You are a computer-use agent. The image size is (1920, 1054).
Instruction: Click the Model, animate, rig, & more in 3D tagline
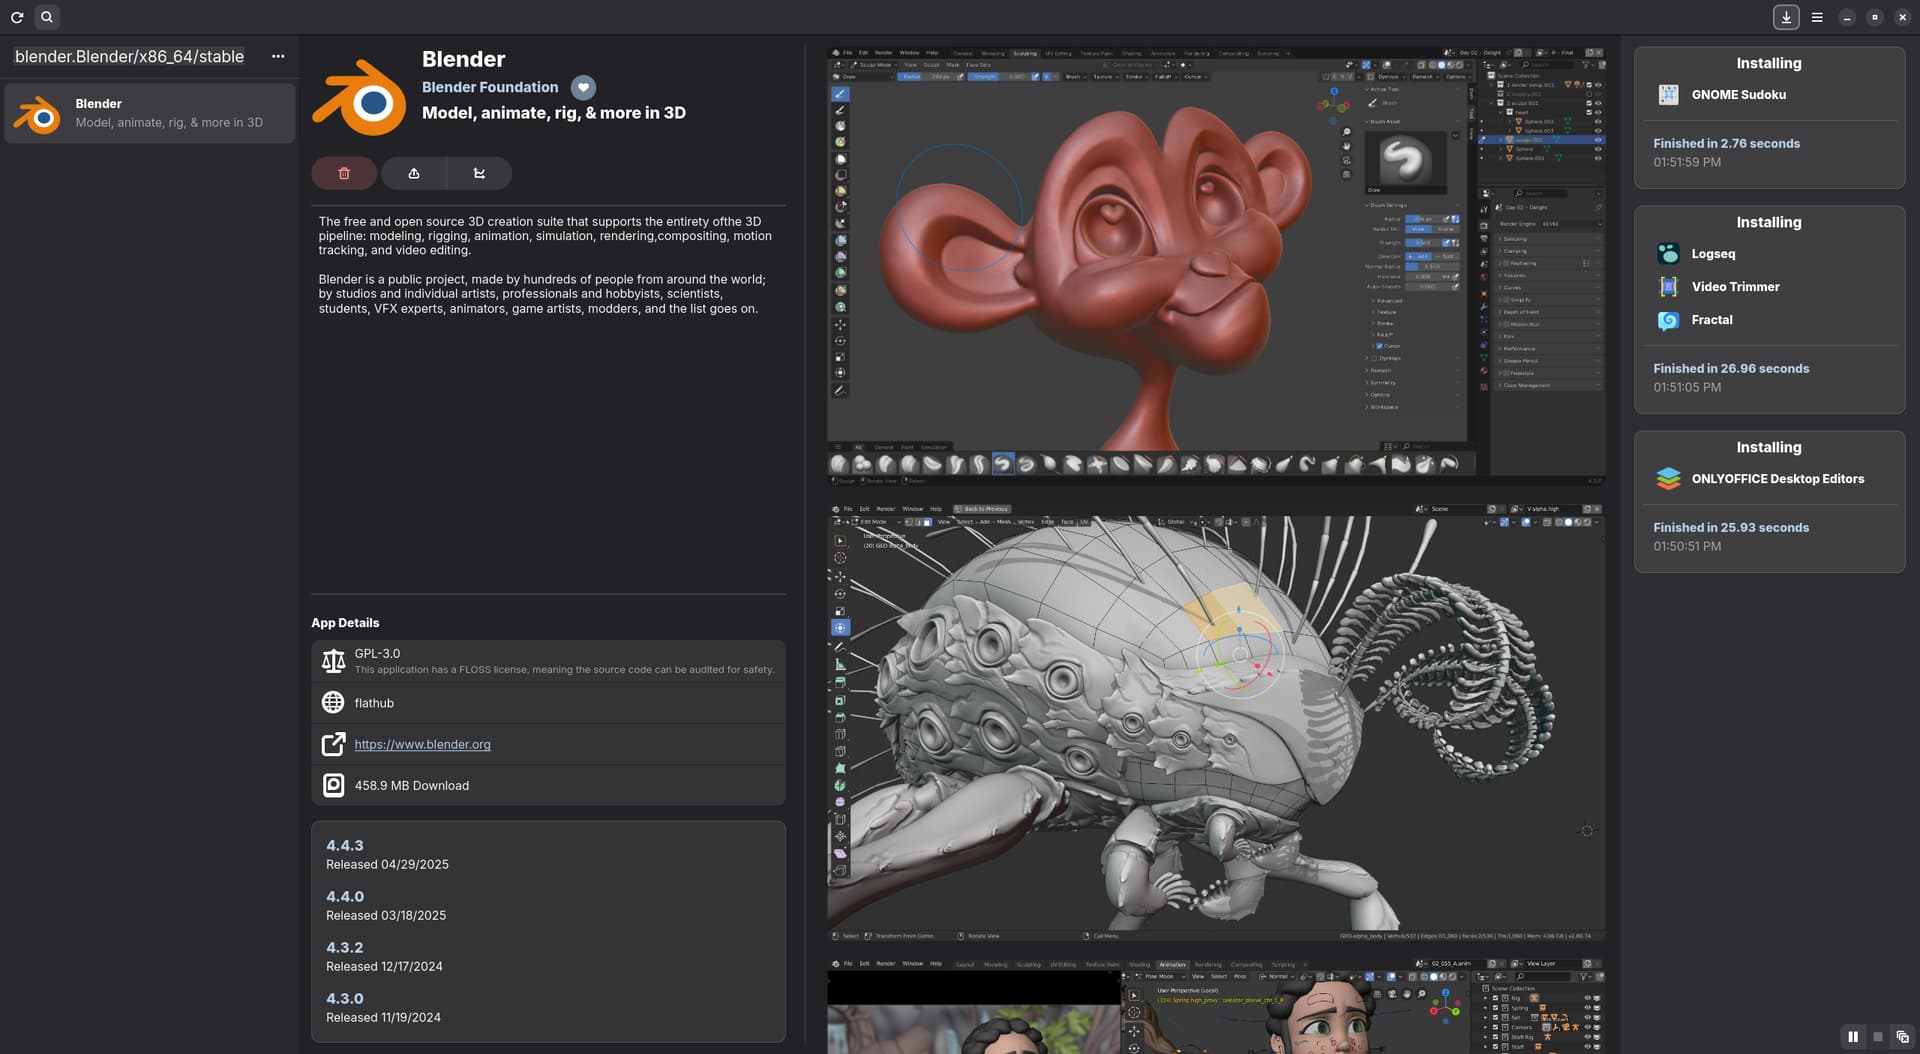coord(554,112)
